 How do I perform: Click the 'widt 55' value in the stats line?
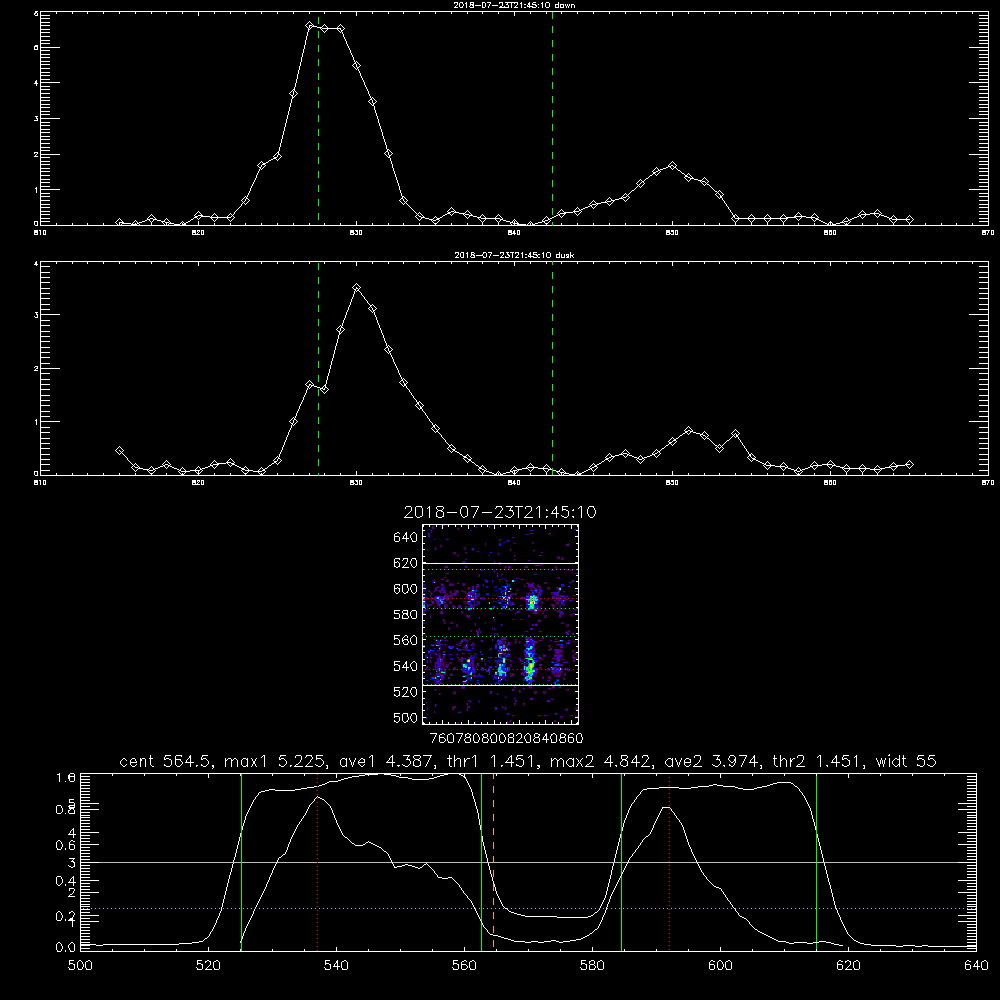tap(906, 761)
